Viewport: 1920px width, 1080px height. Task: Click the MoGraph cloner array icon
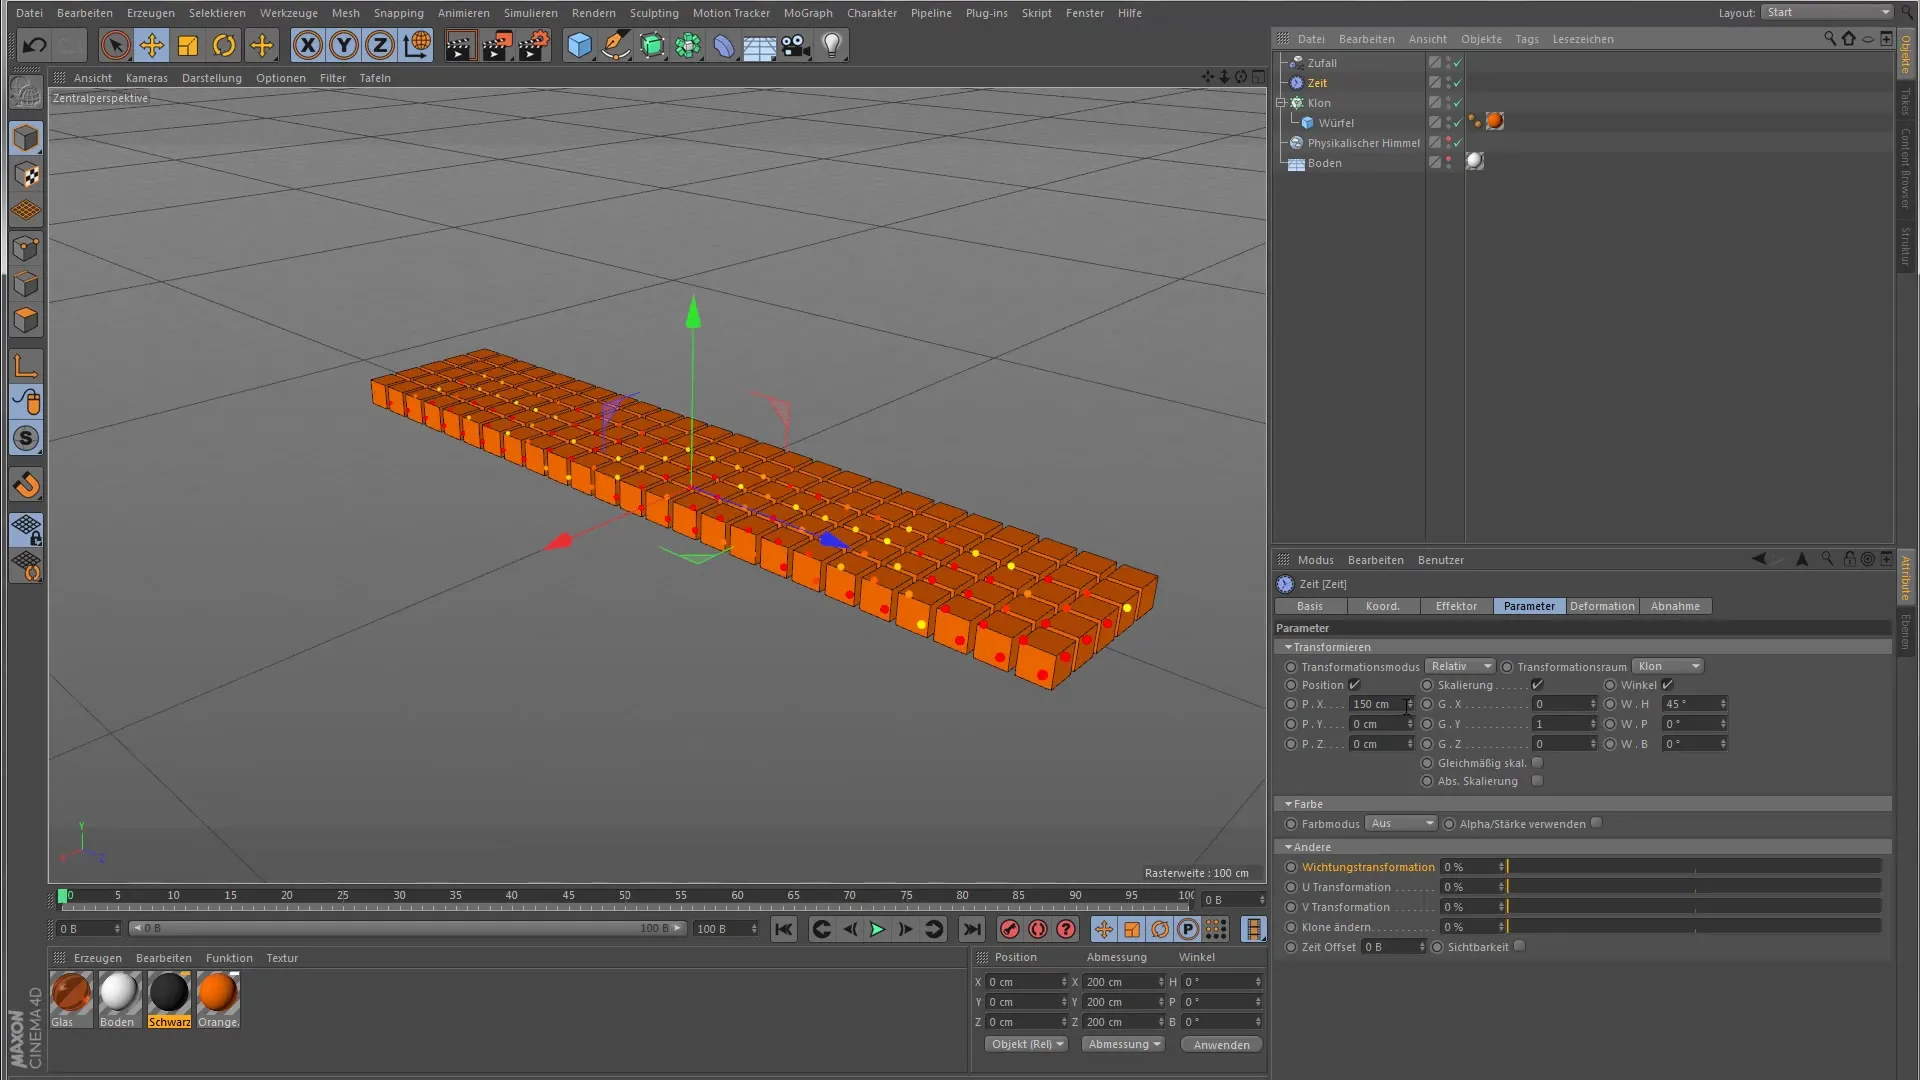click(x=688, y=45)
